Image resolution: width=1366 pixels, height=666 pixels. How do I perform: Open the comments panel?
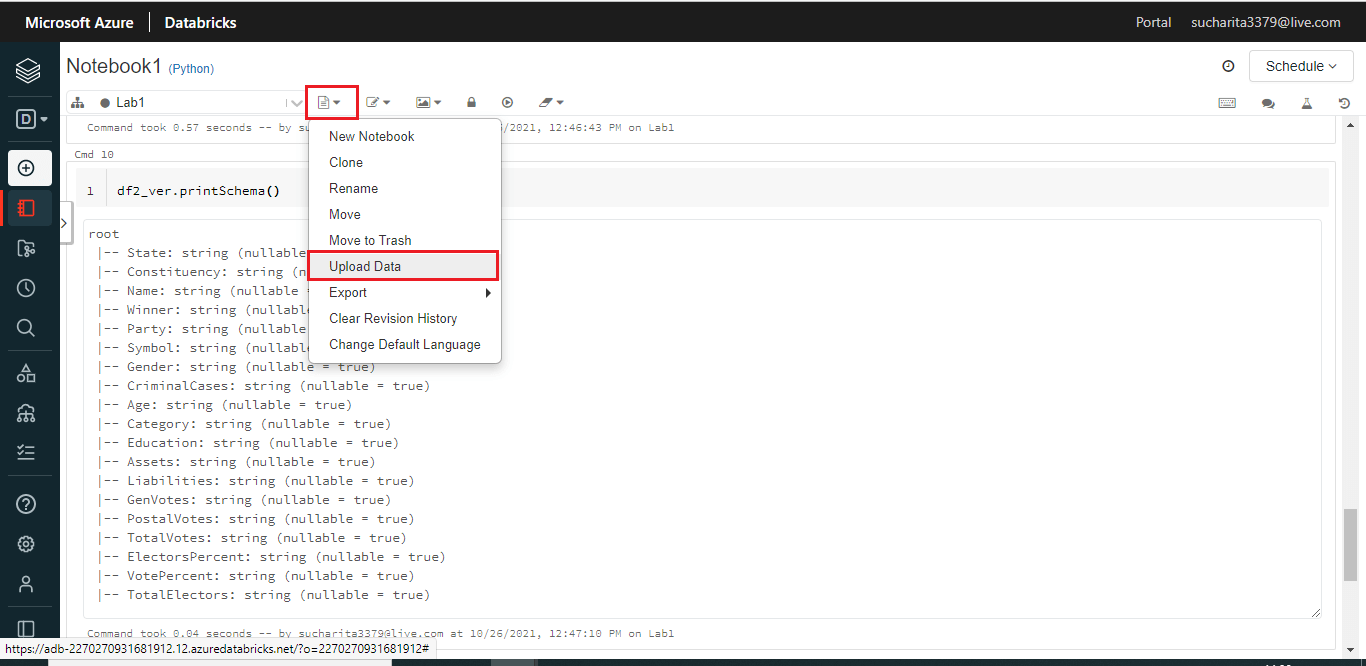click(1268, 103)
